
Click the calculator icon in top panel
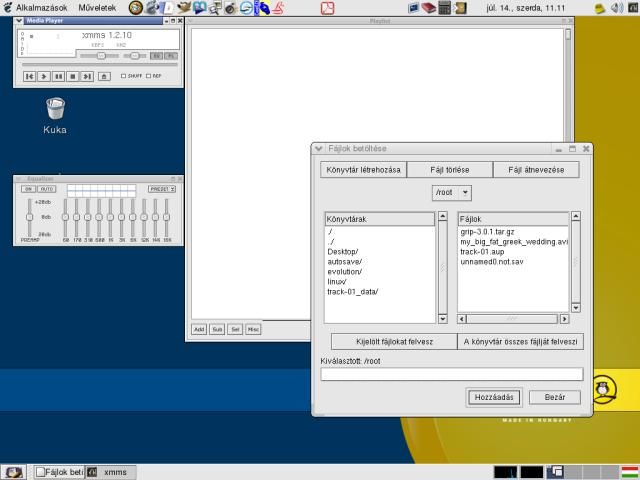445,8
